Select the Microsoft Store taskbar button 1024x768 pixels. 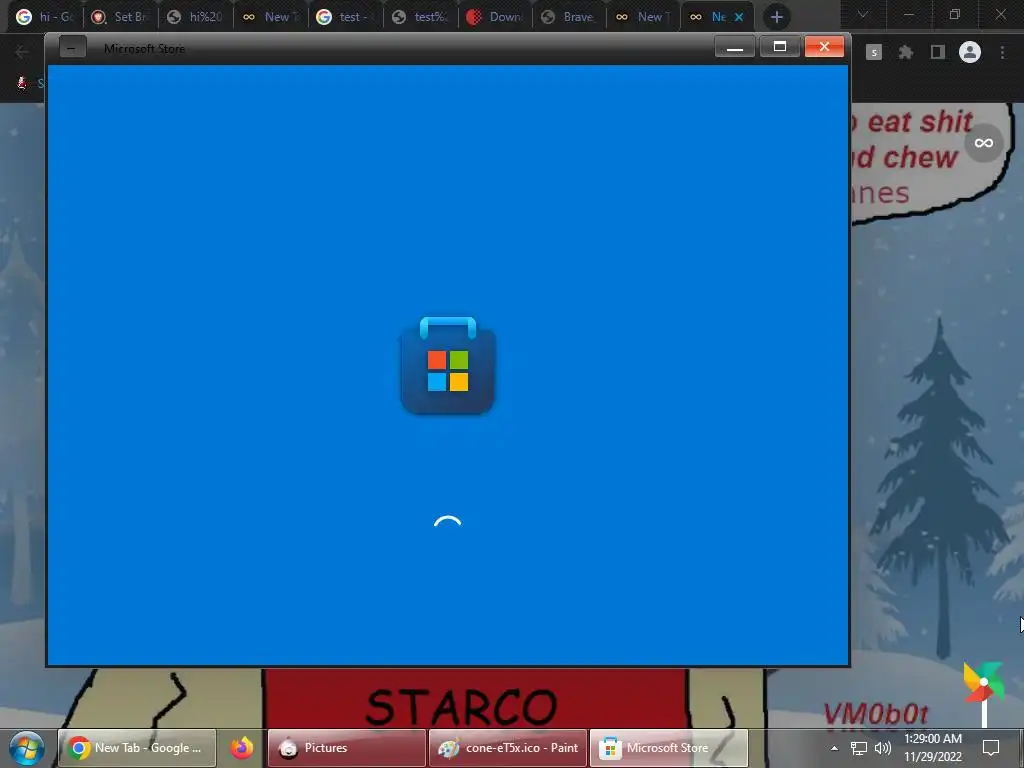pos(669,748)
